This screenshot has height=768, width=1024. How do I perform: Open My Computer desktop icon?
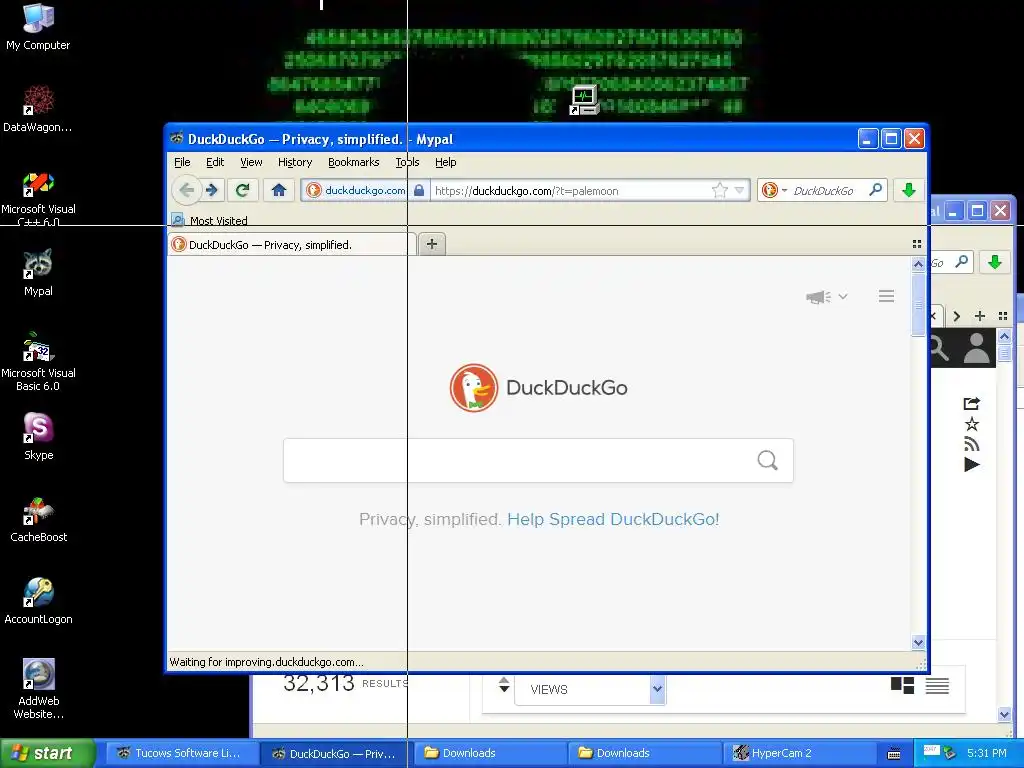(x=38, y=27)
